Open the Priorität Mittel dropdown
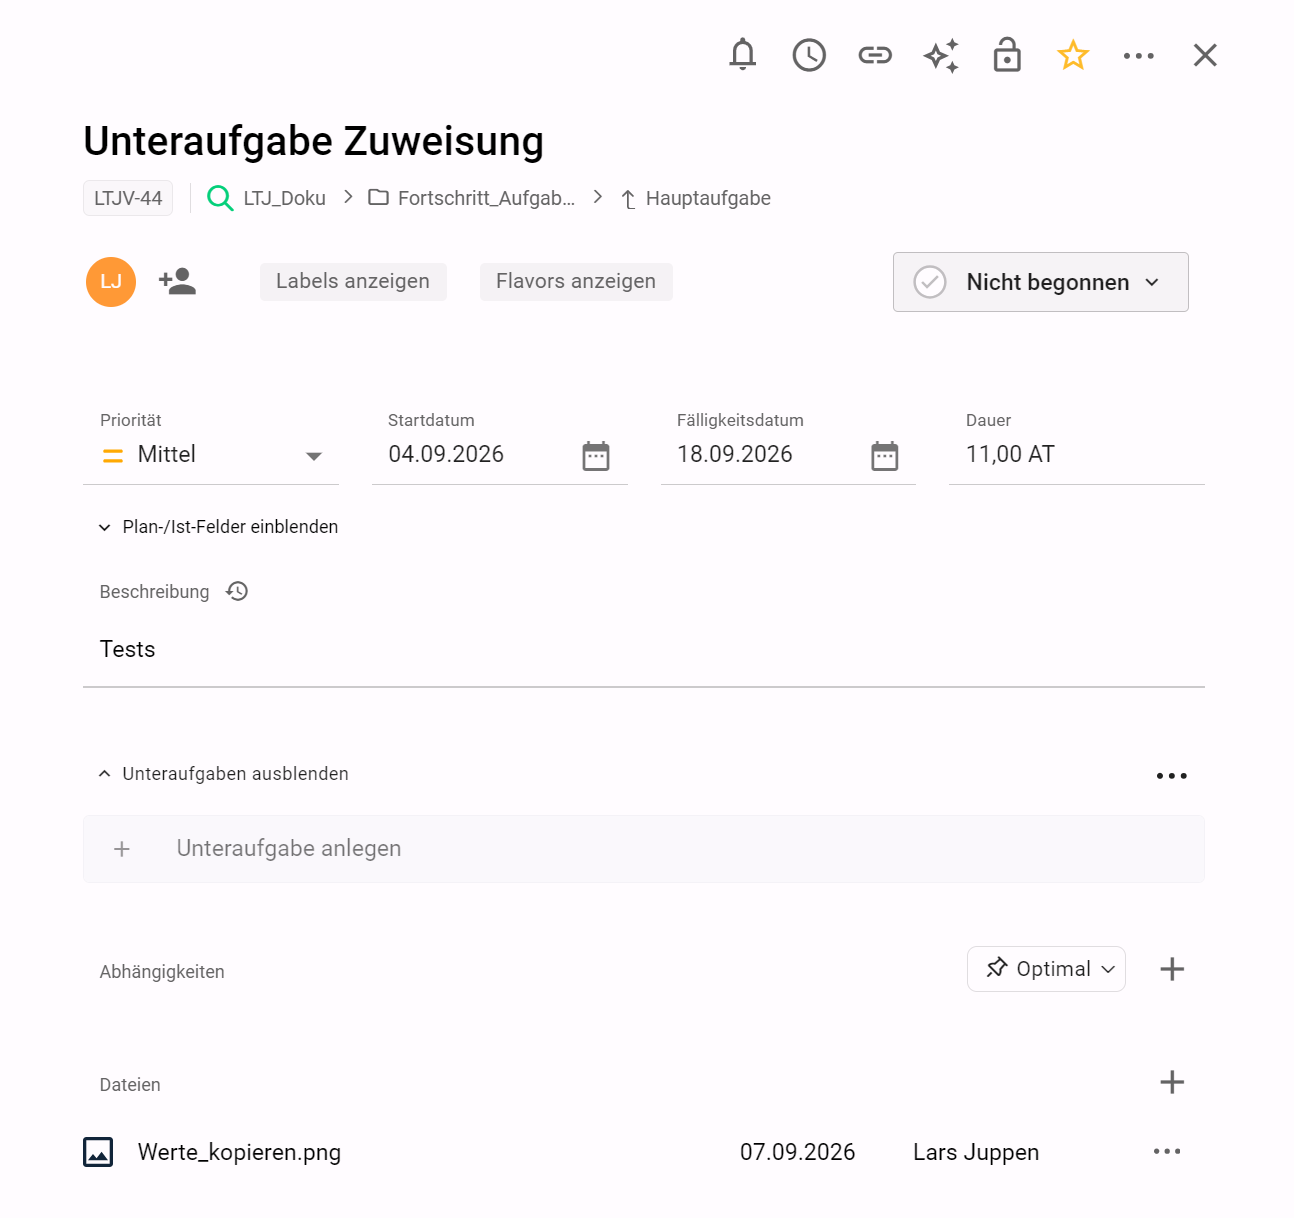Image resolution: width=1294 pixels, height=1218 pixels. coord(211,455)
